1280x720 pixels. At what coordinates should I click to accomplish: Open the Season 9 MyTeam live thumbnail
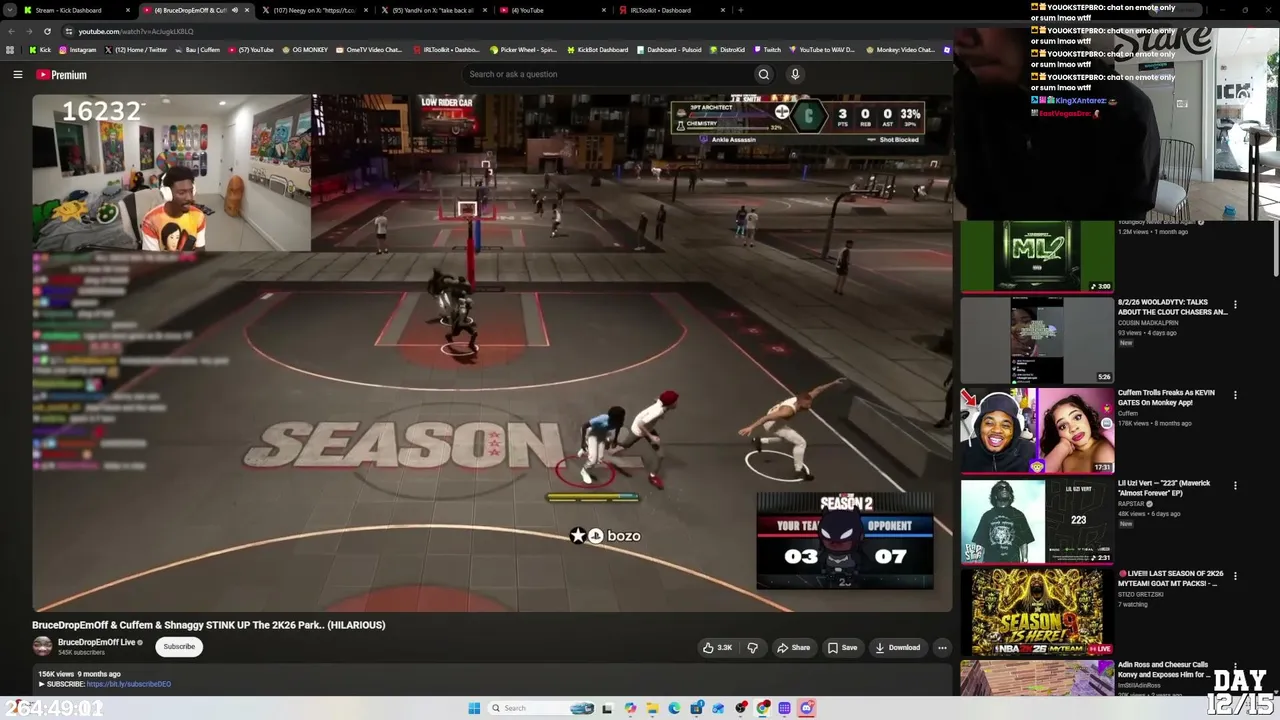pos(1037,612)
